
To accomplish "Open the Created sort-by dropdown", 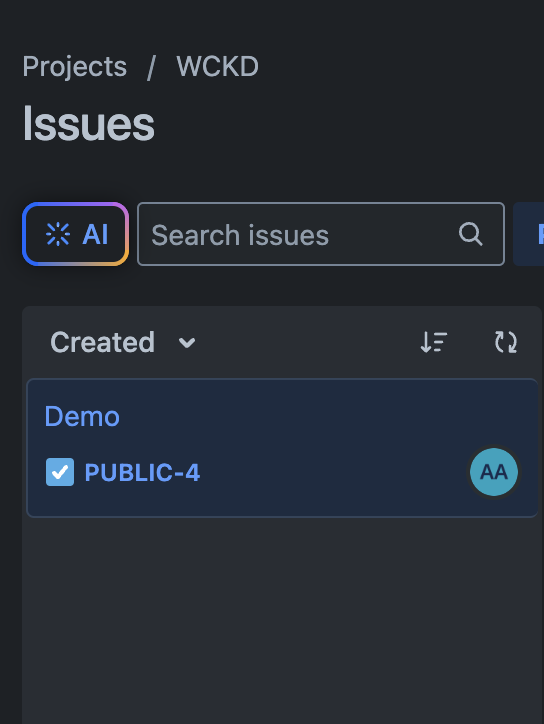I will pos(123,343).
